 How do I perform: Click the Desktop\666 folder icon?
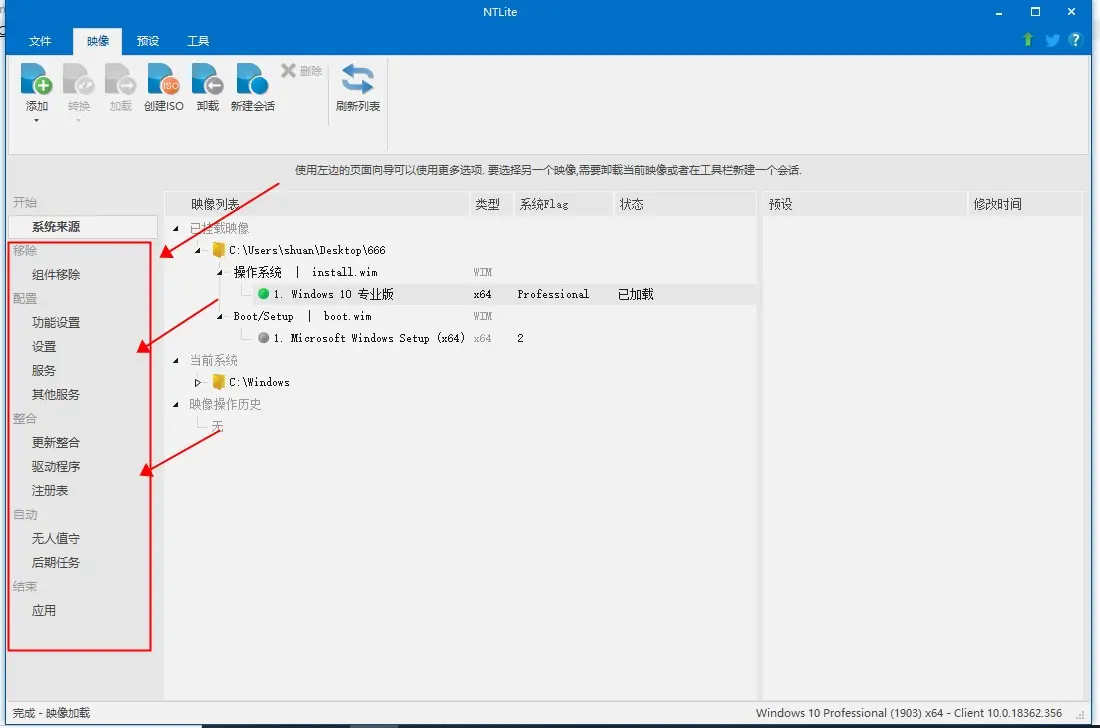click(218, 250)
